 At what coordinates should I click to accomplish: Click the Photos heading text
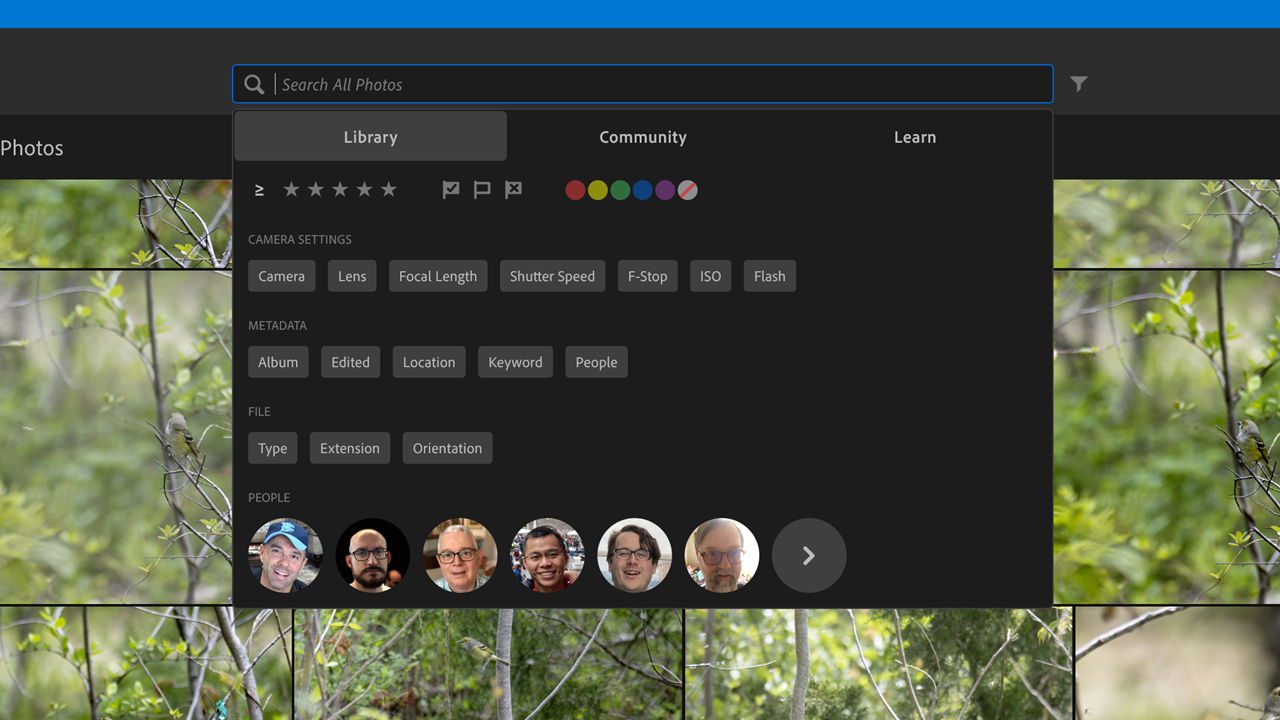(32, 148)
